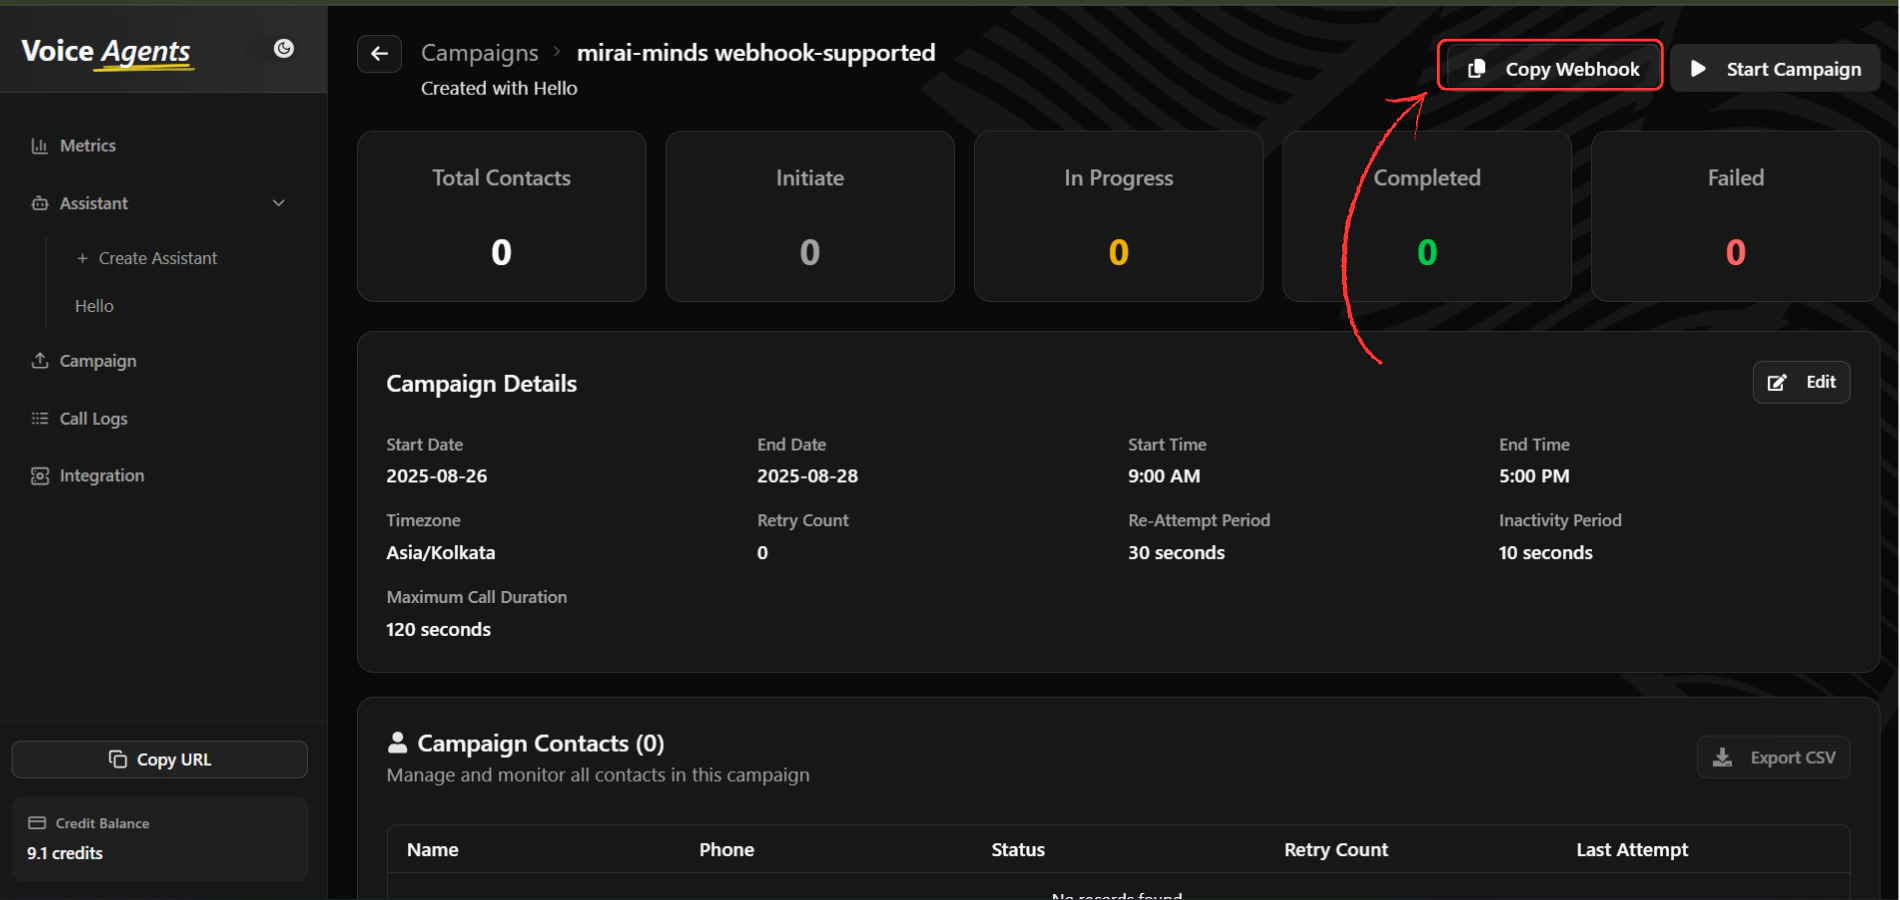Click the back arrow beside Campaigns breadcrumb
1900x900 pixels.
click(379, 54)
